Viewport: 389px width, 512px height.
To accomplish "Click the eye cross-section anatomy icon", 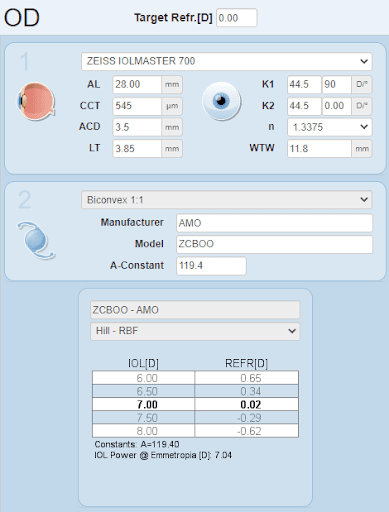I will click(x=36, y=101).
